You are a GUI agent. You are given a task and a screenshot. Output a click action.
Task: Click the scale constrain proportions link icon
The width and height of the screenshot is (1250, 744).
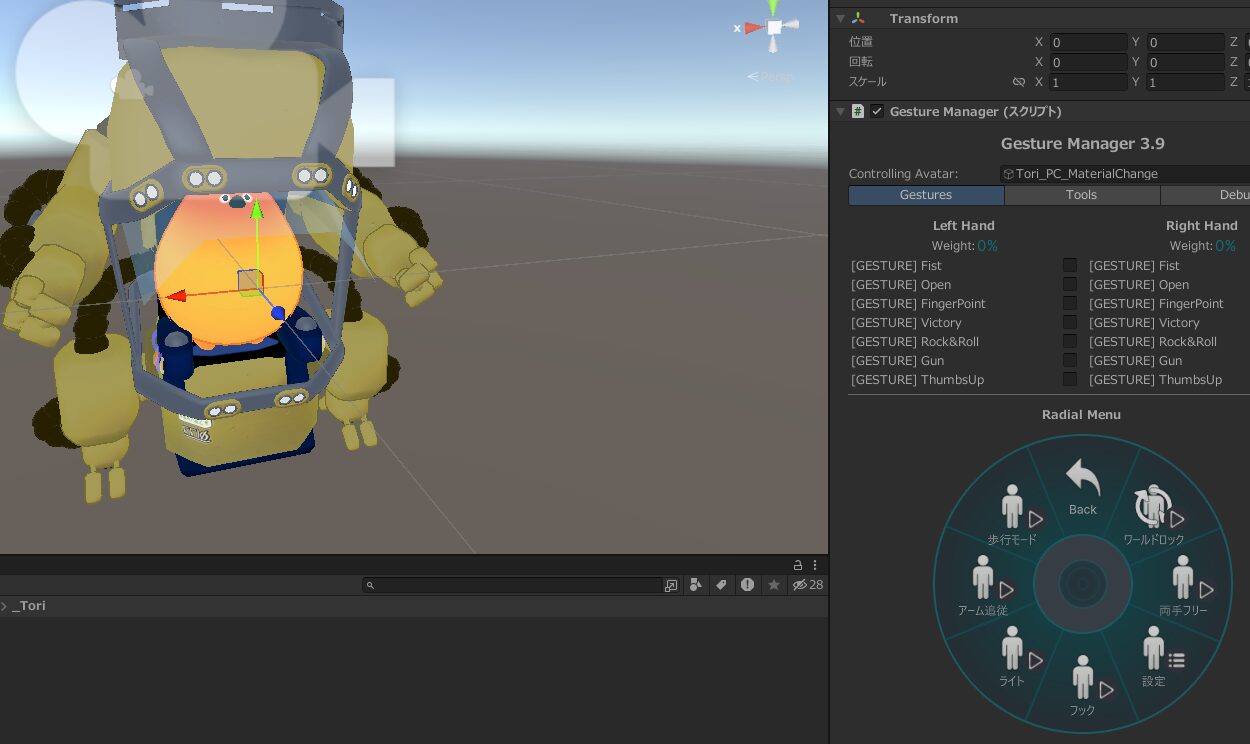point(1019,82)
